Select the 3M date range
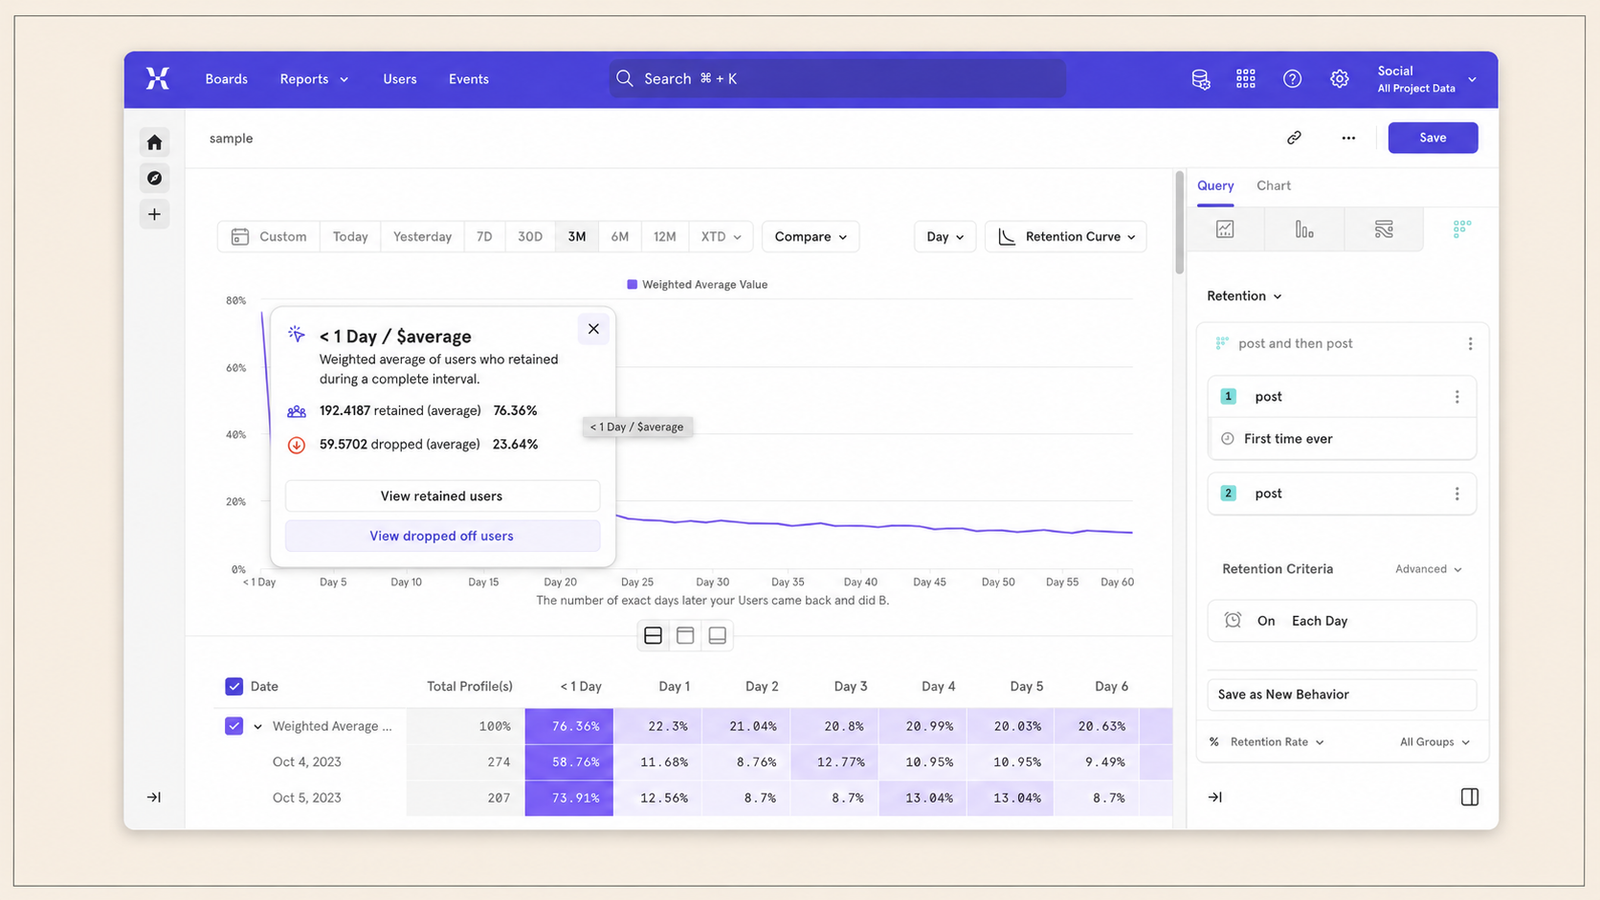Viewport: 1600px width, 900px height. (577, 237)
